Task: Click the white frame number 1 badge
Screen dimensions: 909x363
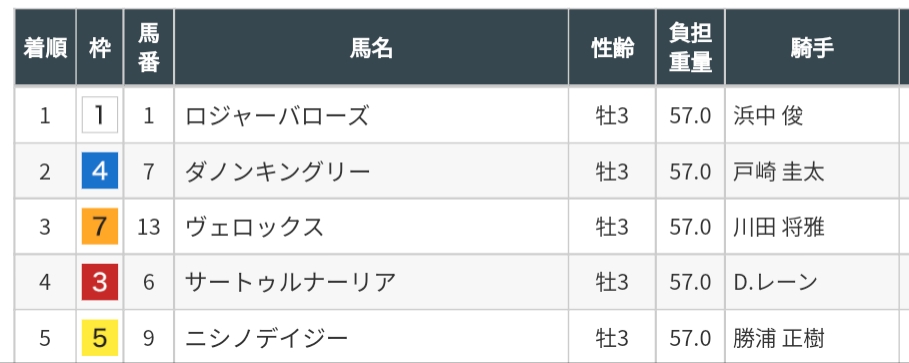Action: click(x=100, y=115)
